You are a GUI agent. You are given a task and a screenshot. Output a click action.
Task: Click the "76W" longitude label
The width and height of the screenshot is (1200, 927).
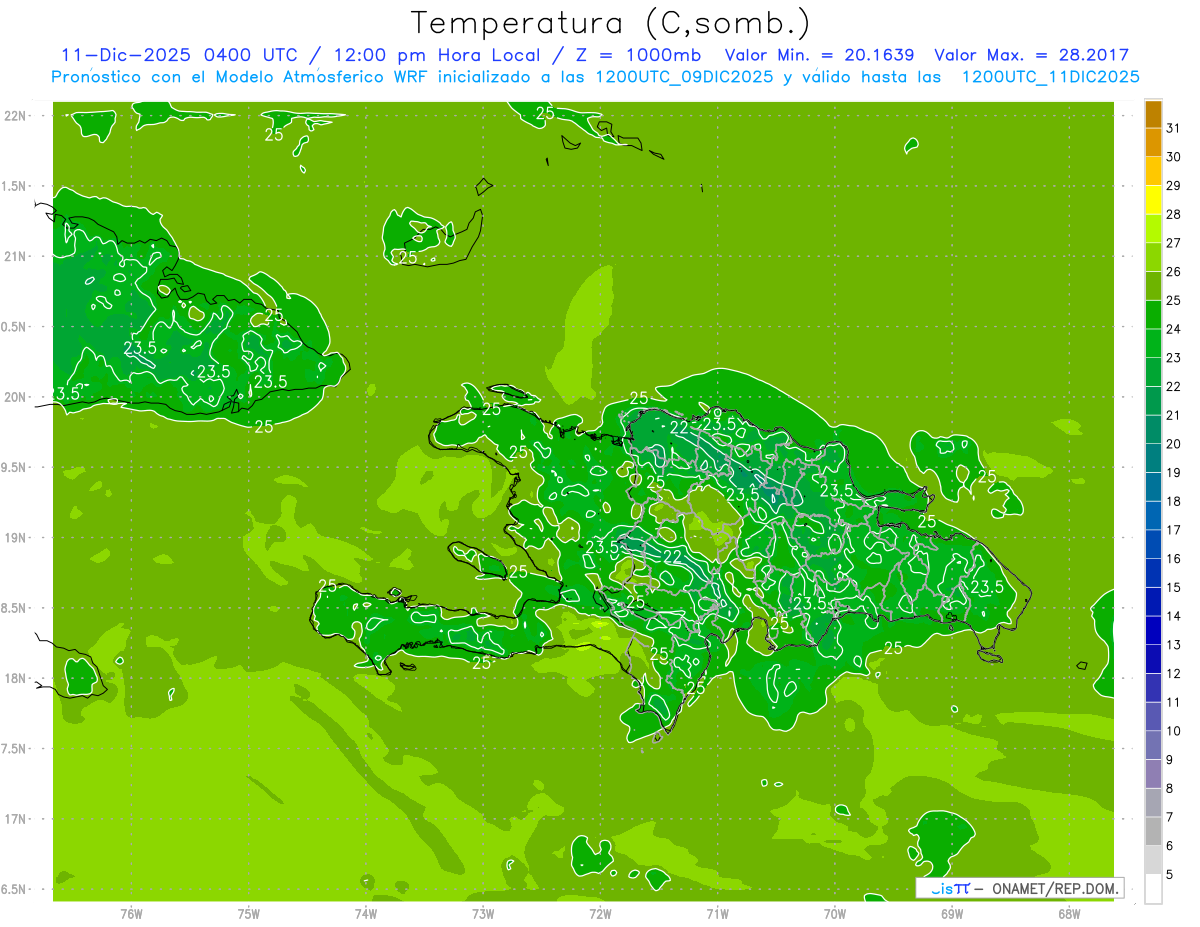pos(131,914)
